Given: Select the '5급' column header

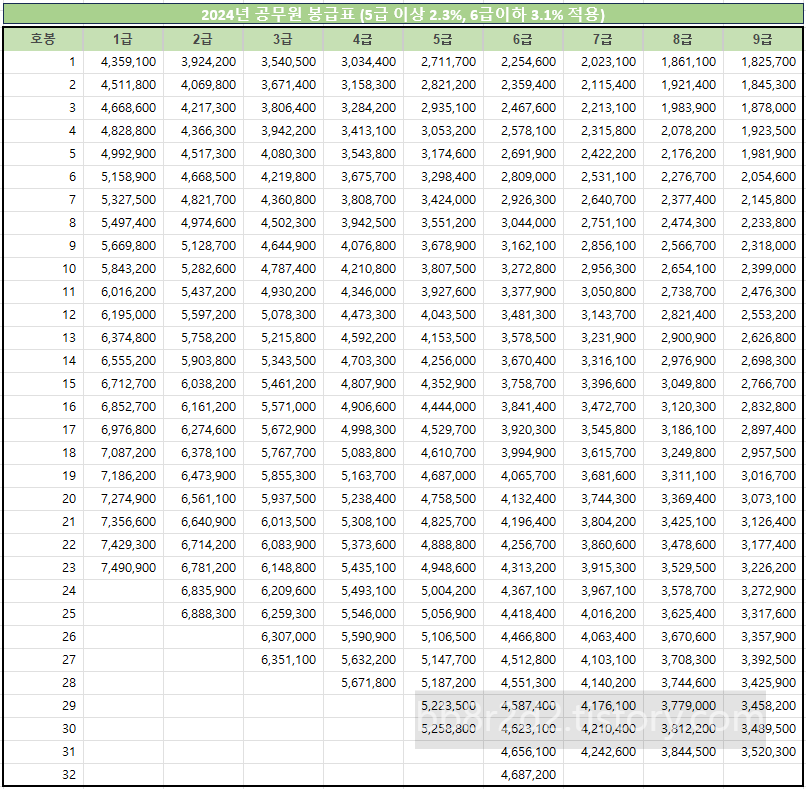Looking at the screenshot, I should point(443,39).
